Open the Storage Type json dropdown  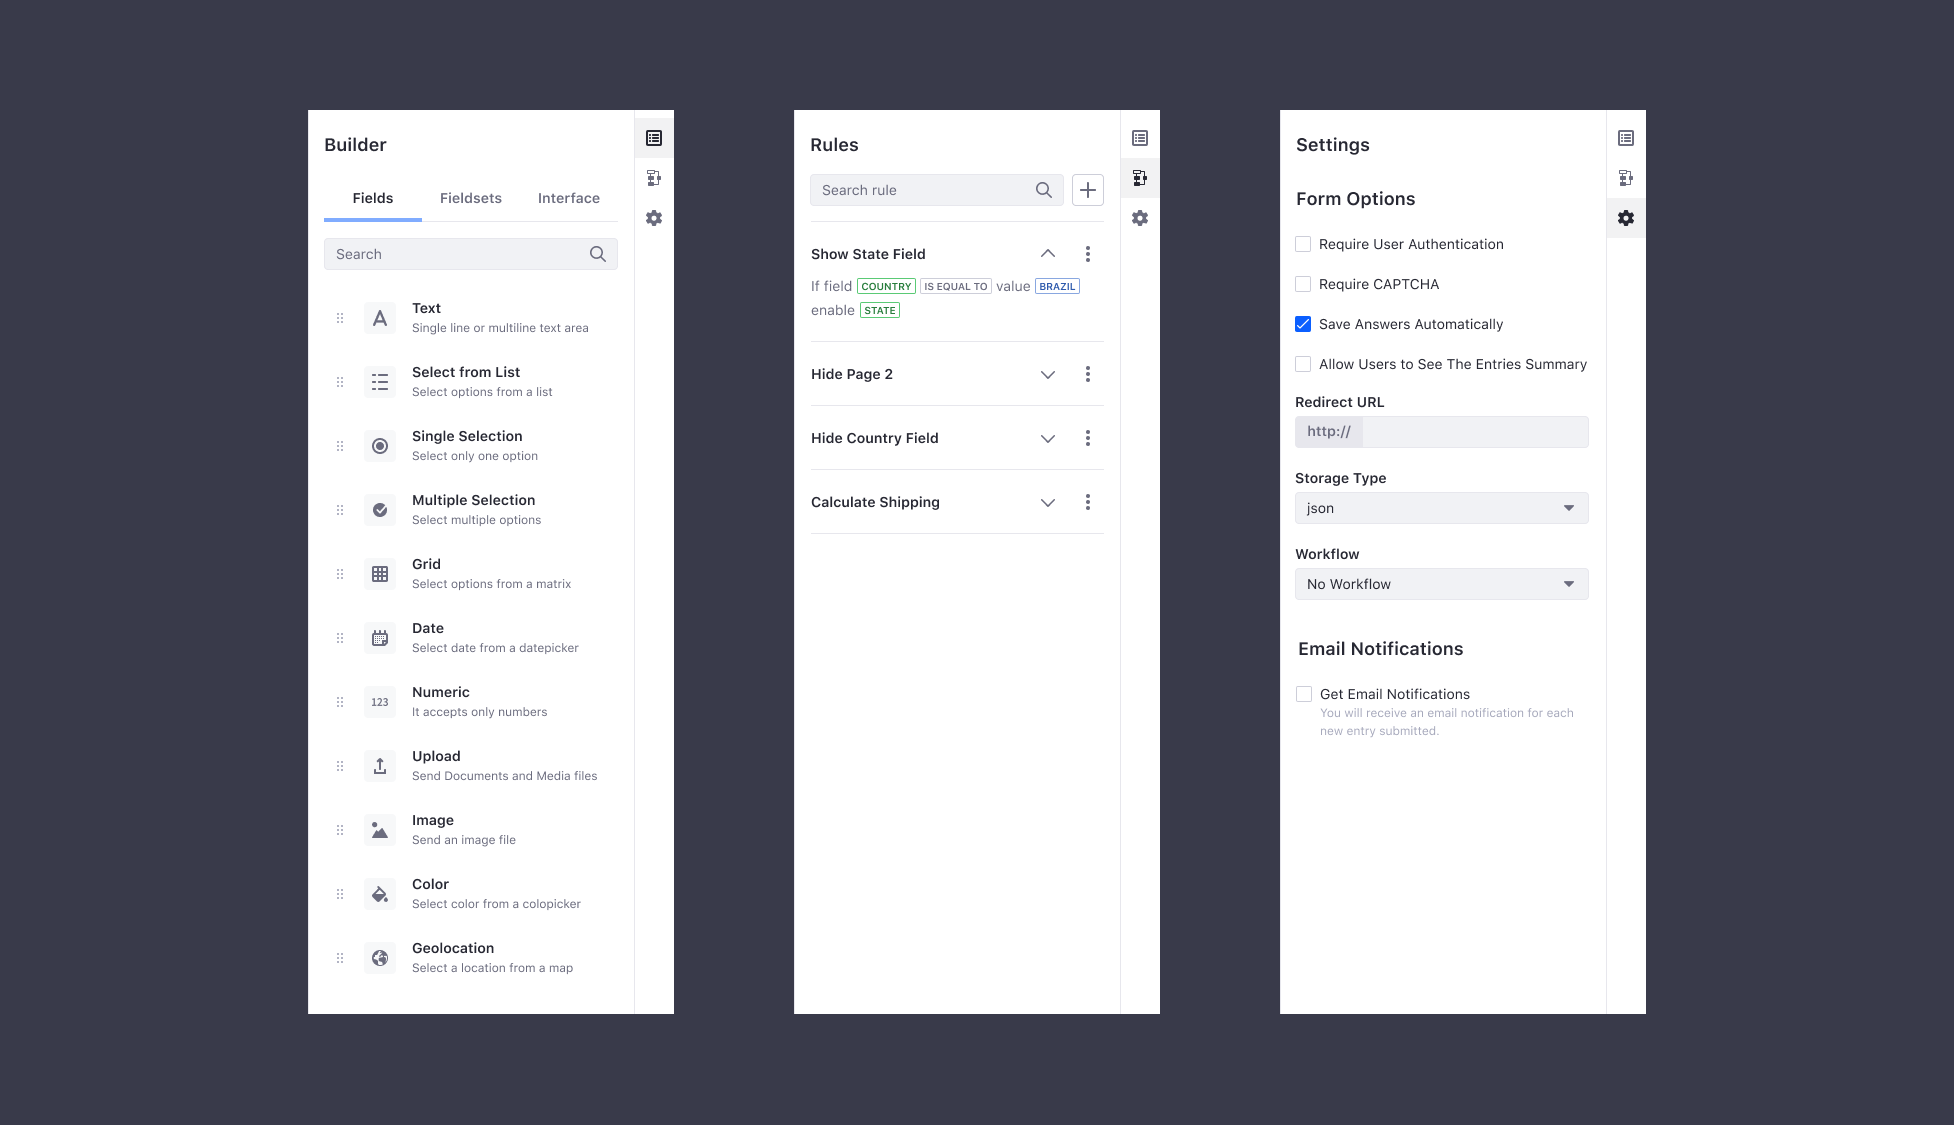[1441, 508]
